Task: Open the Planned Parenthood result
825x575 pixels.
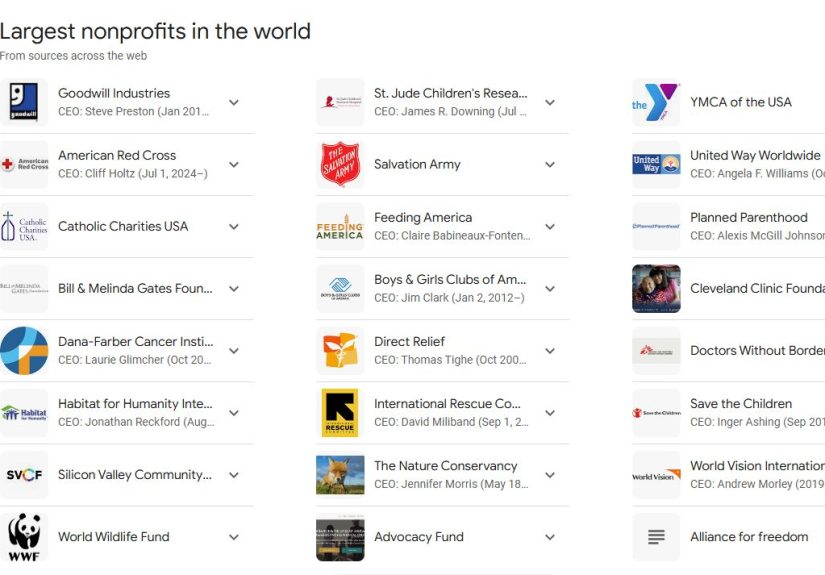Action: click(749, 218)
